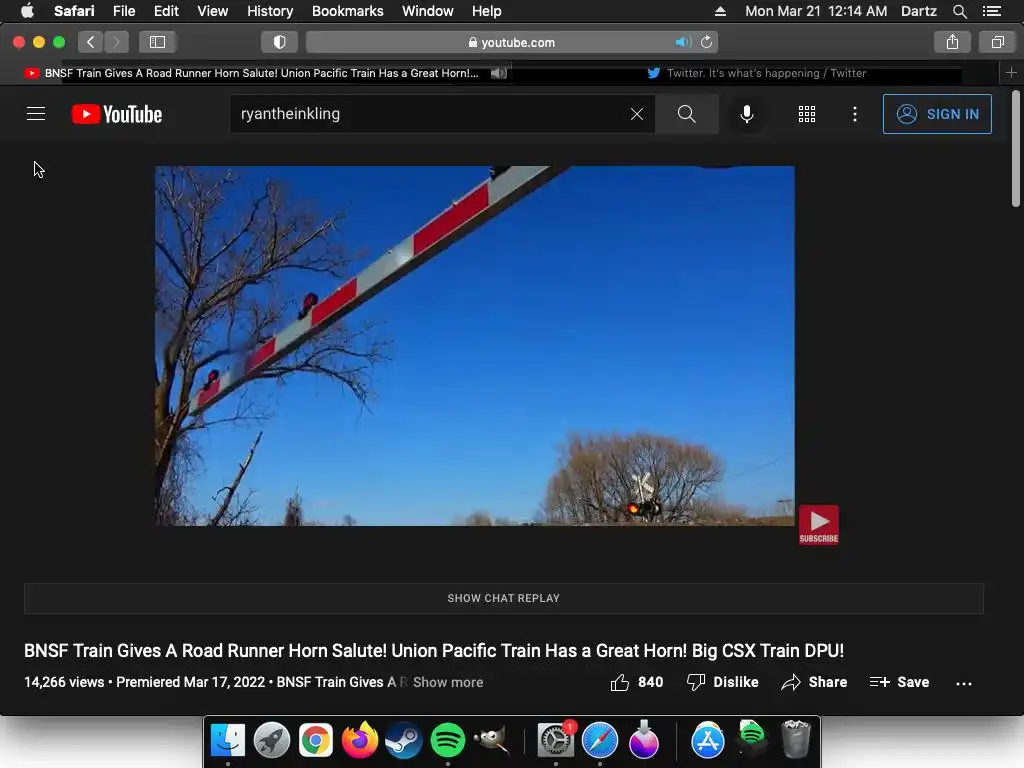Open the YouTube hamburger guide menu

[x=36, y=114]
